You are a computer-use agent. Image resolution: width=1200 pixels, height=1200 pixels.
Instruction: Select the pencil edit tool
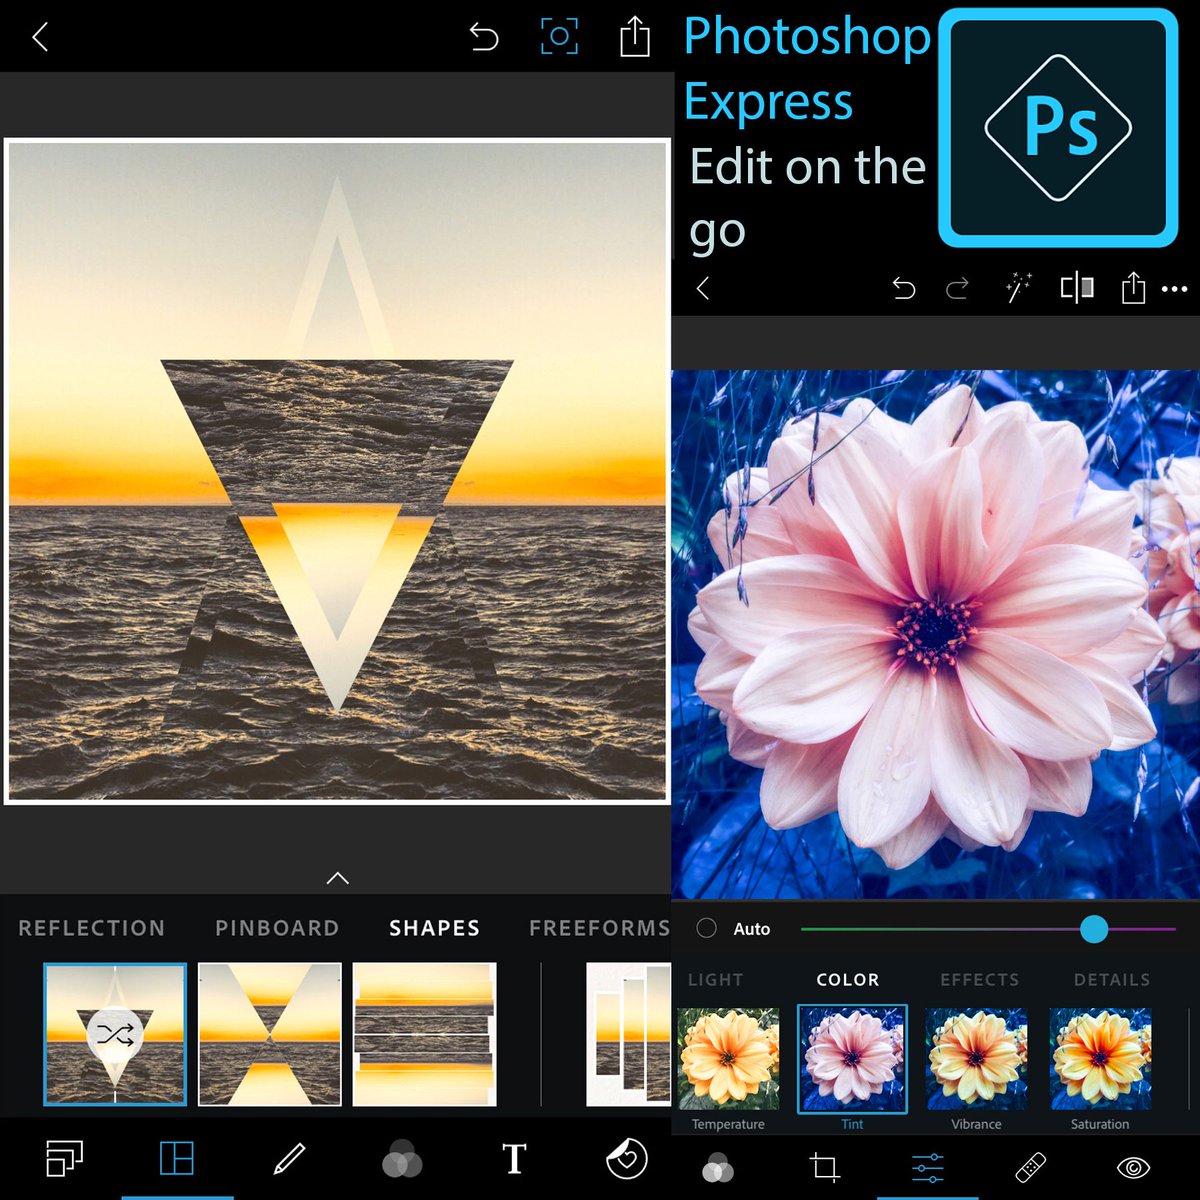coord(289,1159)
